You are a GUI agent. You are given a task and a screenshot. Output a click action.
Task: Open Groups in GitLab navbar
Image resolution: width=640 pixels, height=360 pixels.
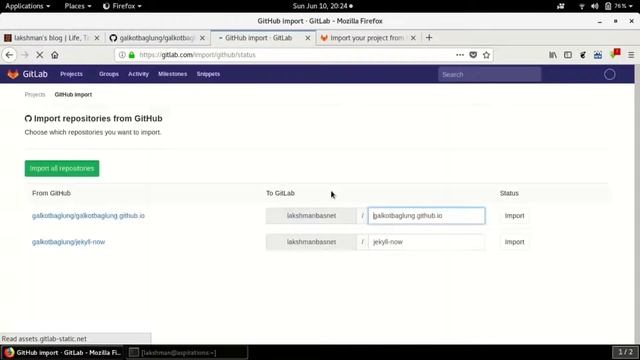(x=109, y=74)
